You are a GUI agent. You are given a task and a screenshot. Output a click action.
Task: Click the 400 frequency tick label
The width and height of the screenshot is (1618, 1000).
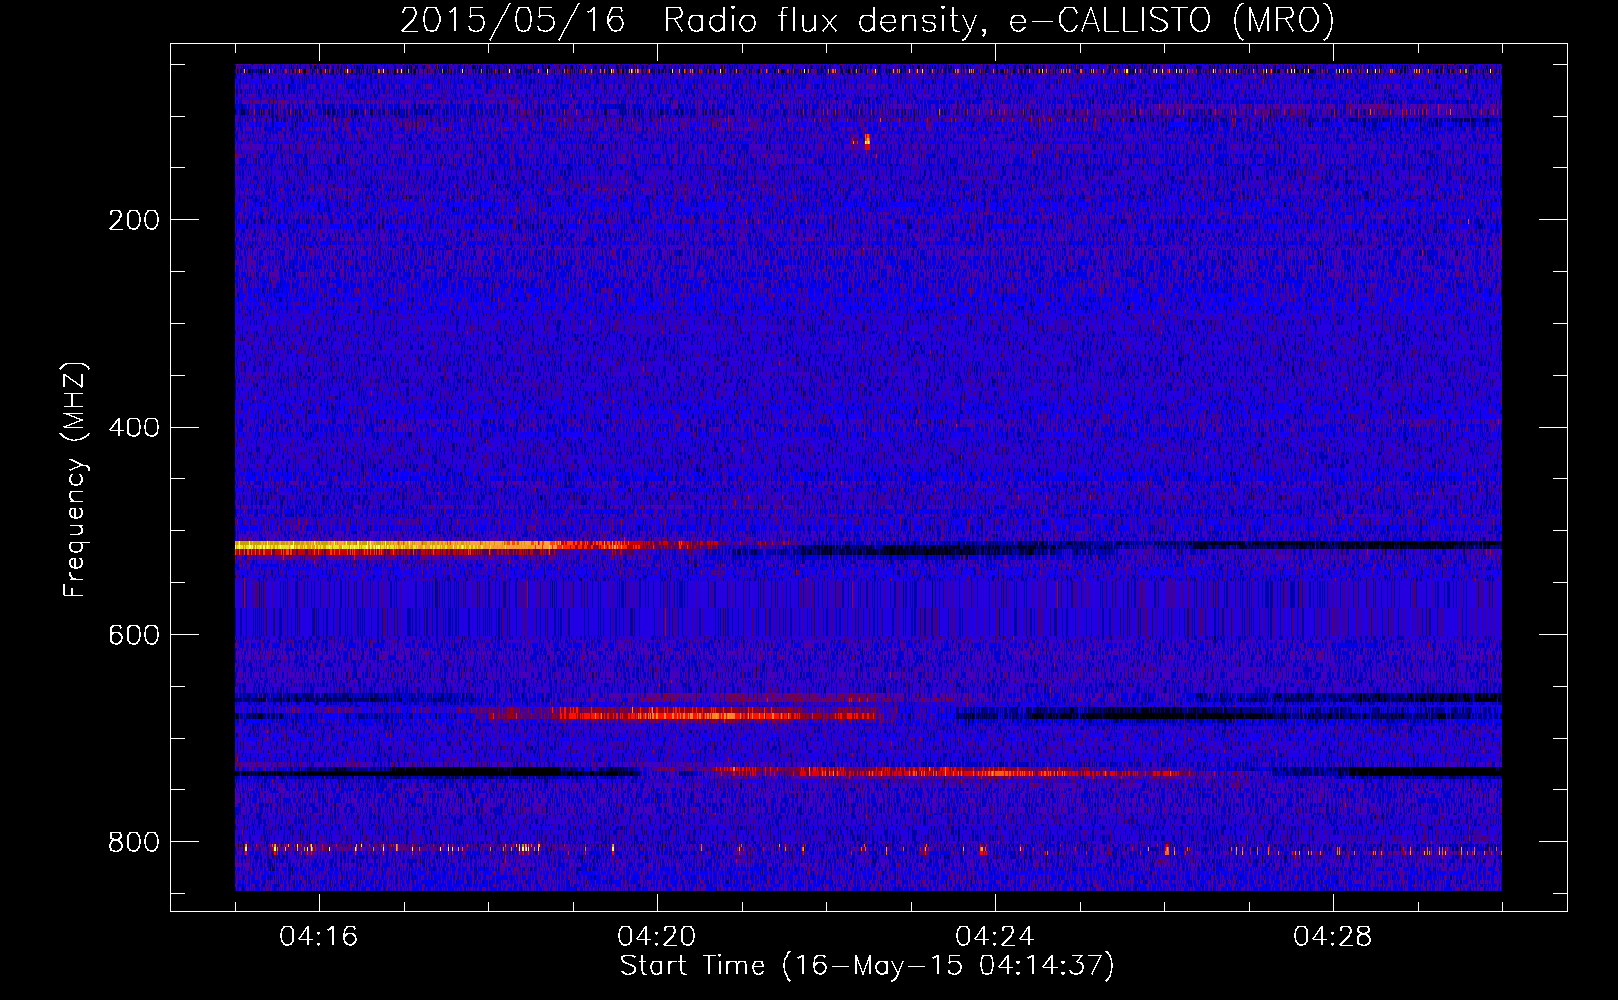pyautogui.click(x=134, y=428)
